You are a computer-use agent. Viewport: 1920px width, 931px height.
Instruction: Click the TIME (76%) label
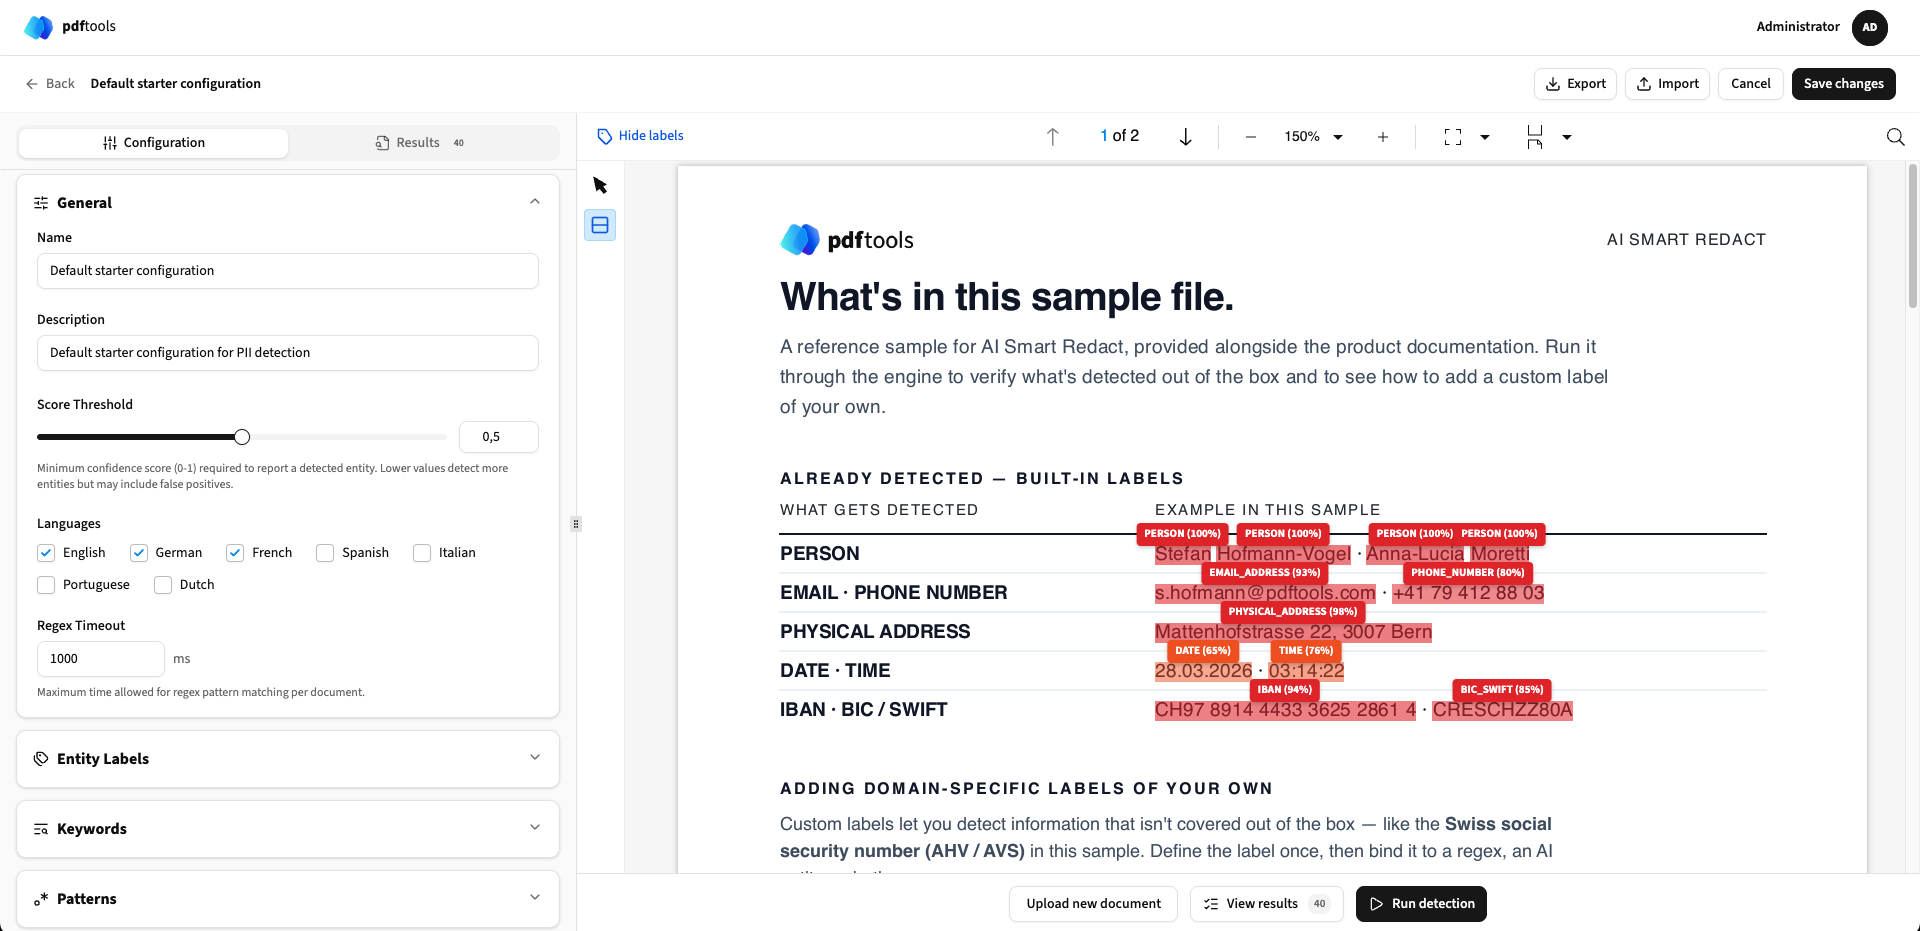[1305, 651]
